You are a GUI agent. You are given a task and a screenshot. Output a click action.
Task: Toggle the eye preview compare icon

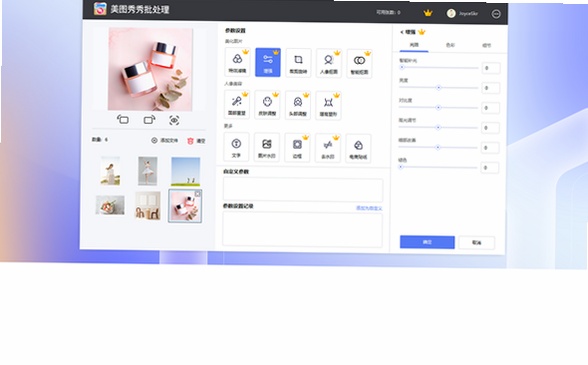[174, 120]
